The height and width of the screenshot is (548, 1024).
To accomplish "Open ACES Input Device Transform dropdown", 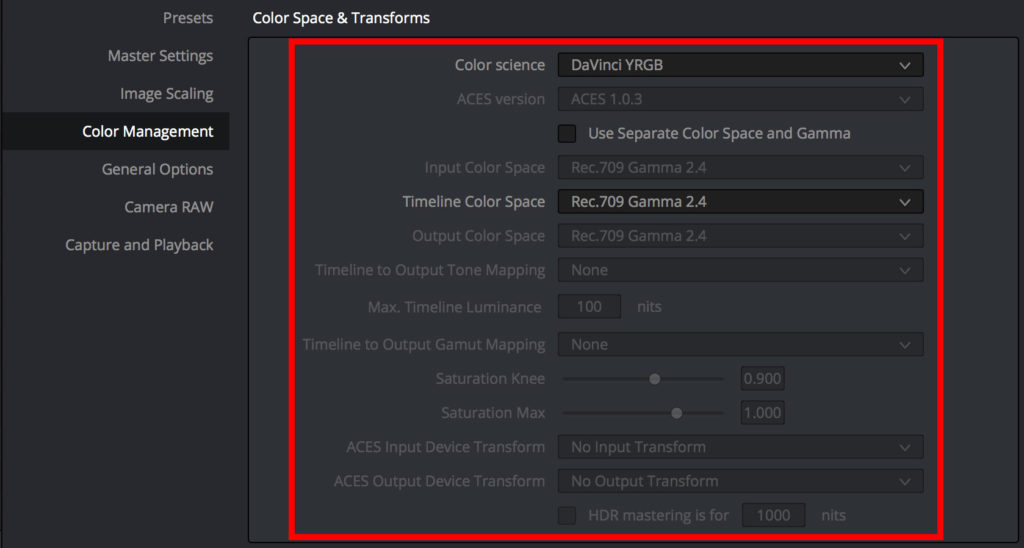I will coord(741,447).
